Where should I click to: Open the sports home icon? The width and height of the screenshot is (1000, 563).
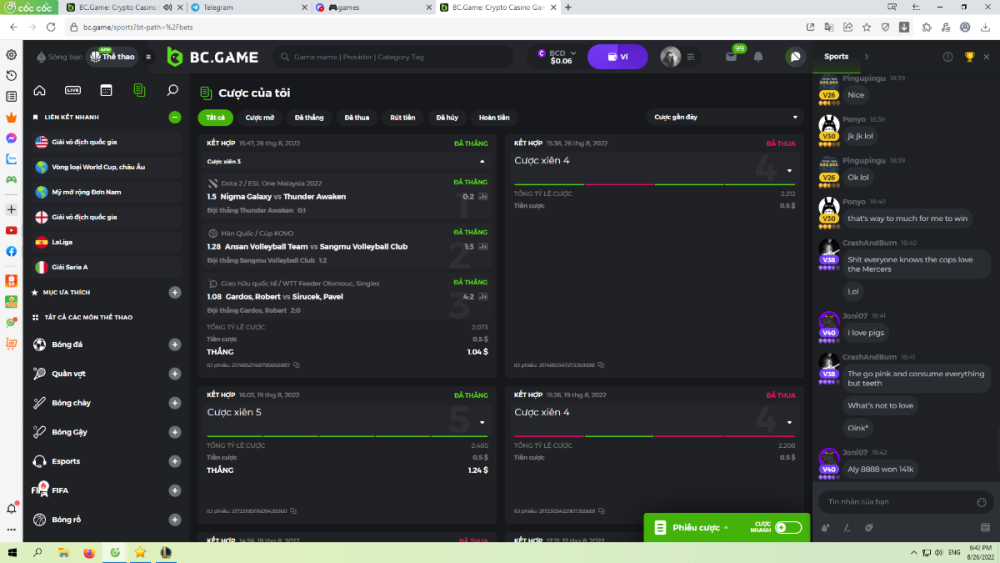[x=39, y=91]
